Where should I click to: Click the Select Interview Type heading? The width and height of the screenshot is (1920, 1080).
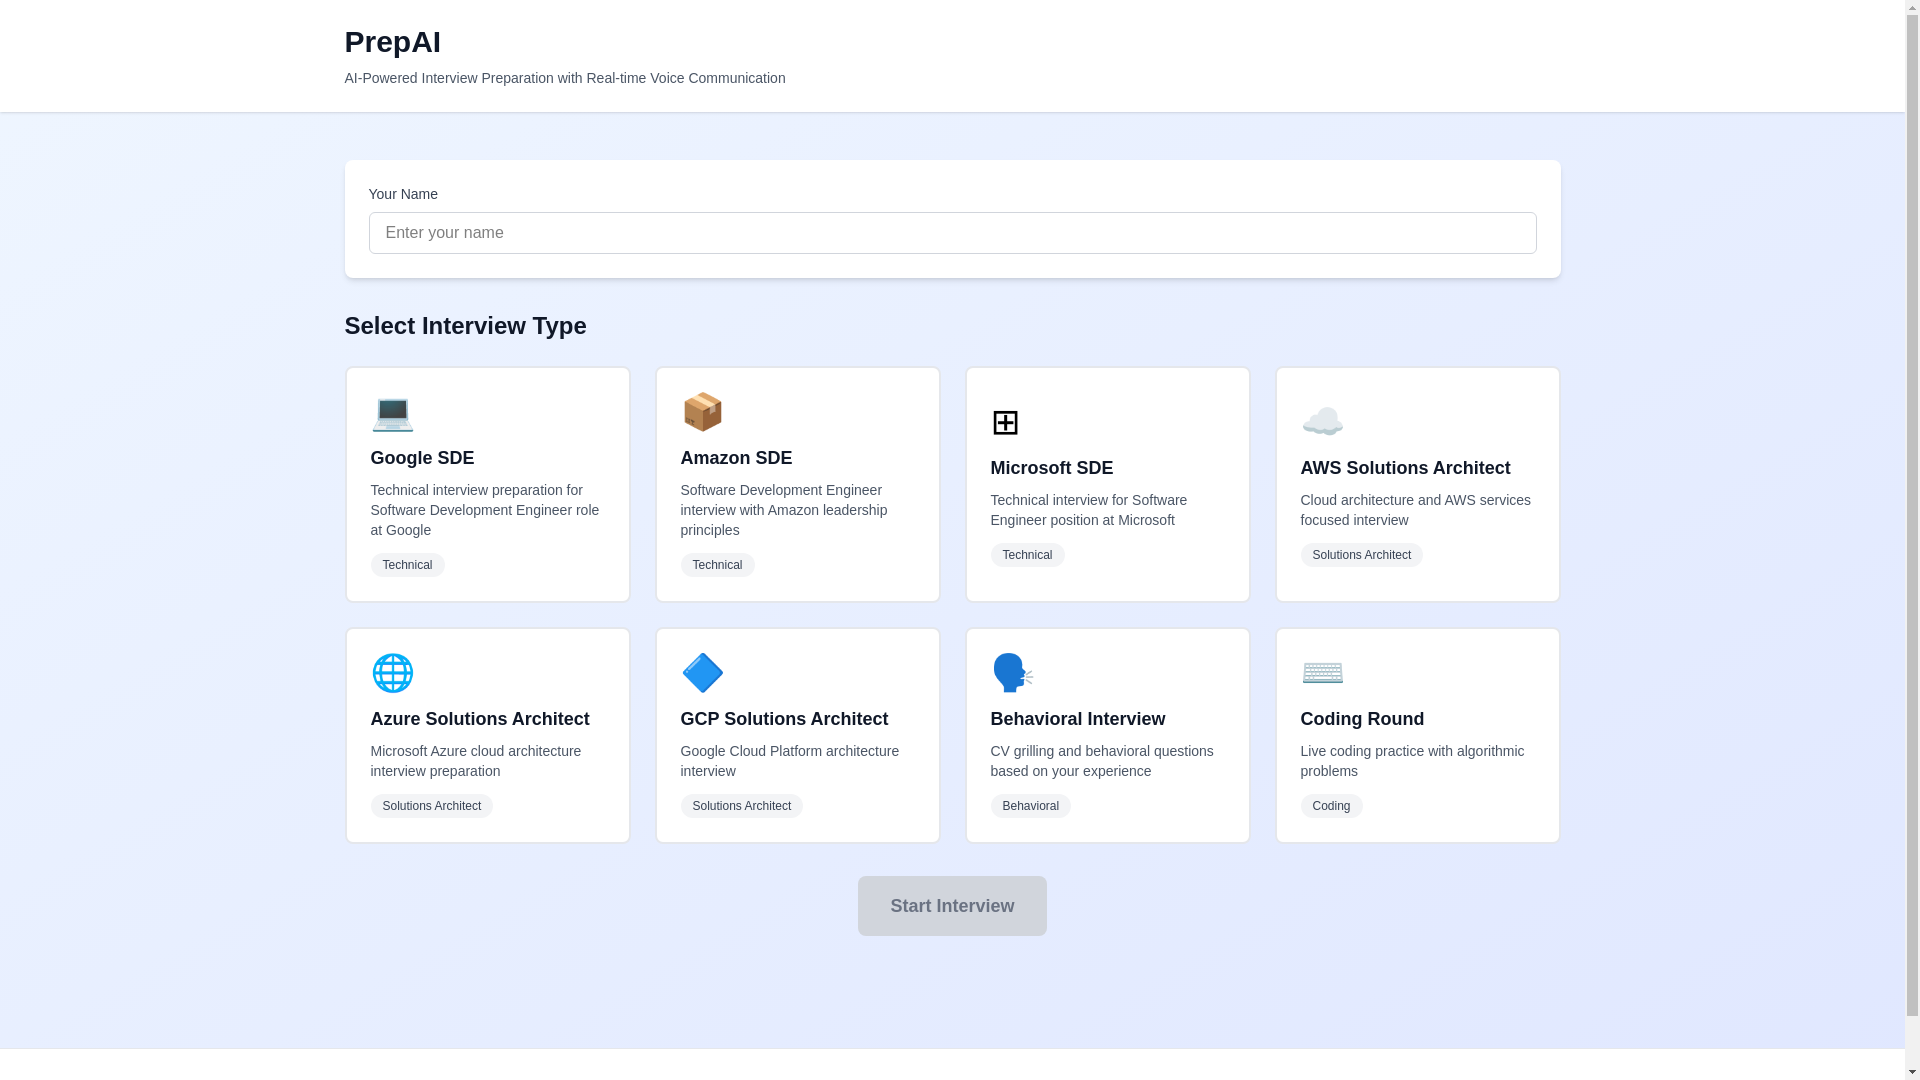(x=465, y=326)
